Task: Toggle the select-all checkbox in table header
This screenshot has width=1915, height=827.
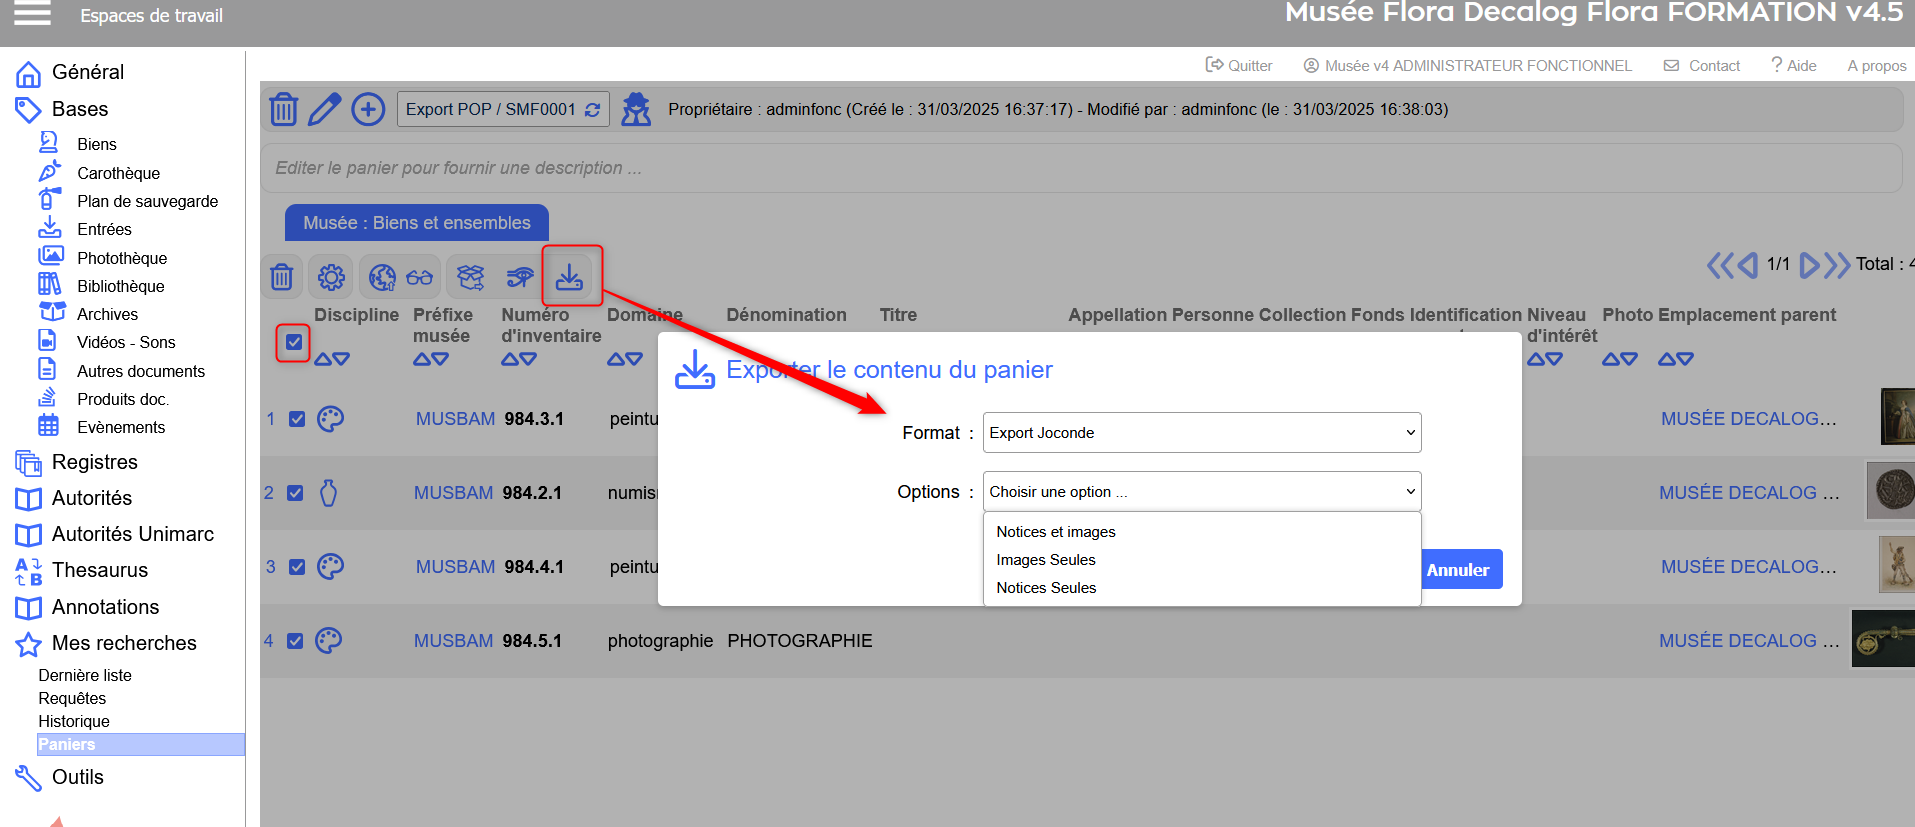Action: [x=294, y=342]
